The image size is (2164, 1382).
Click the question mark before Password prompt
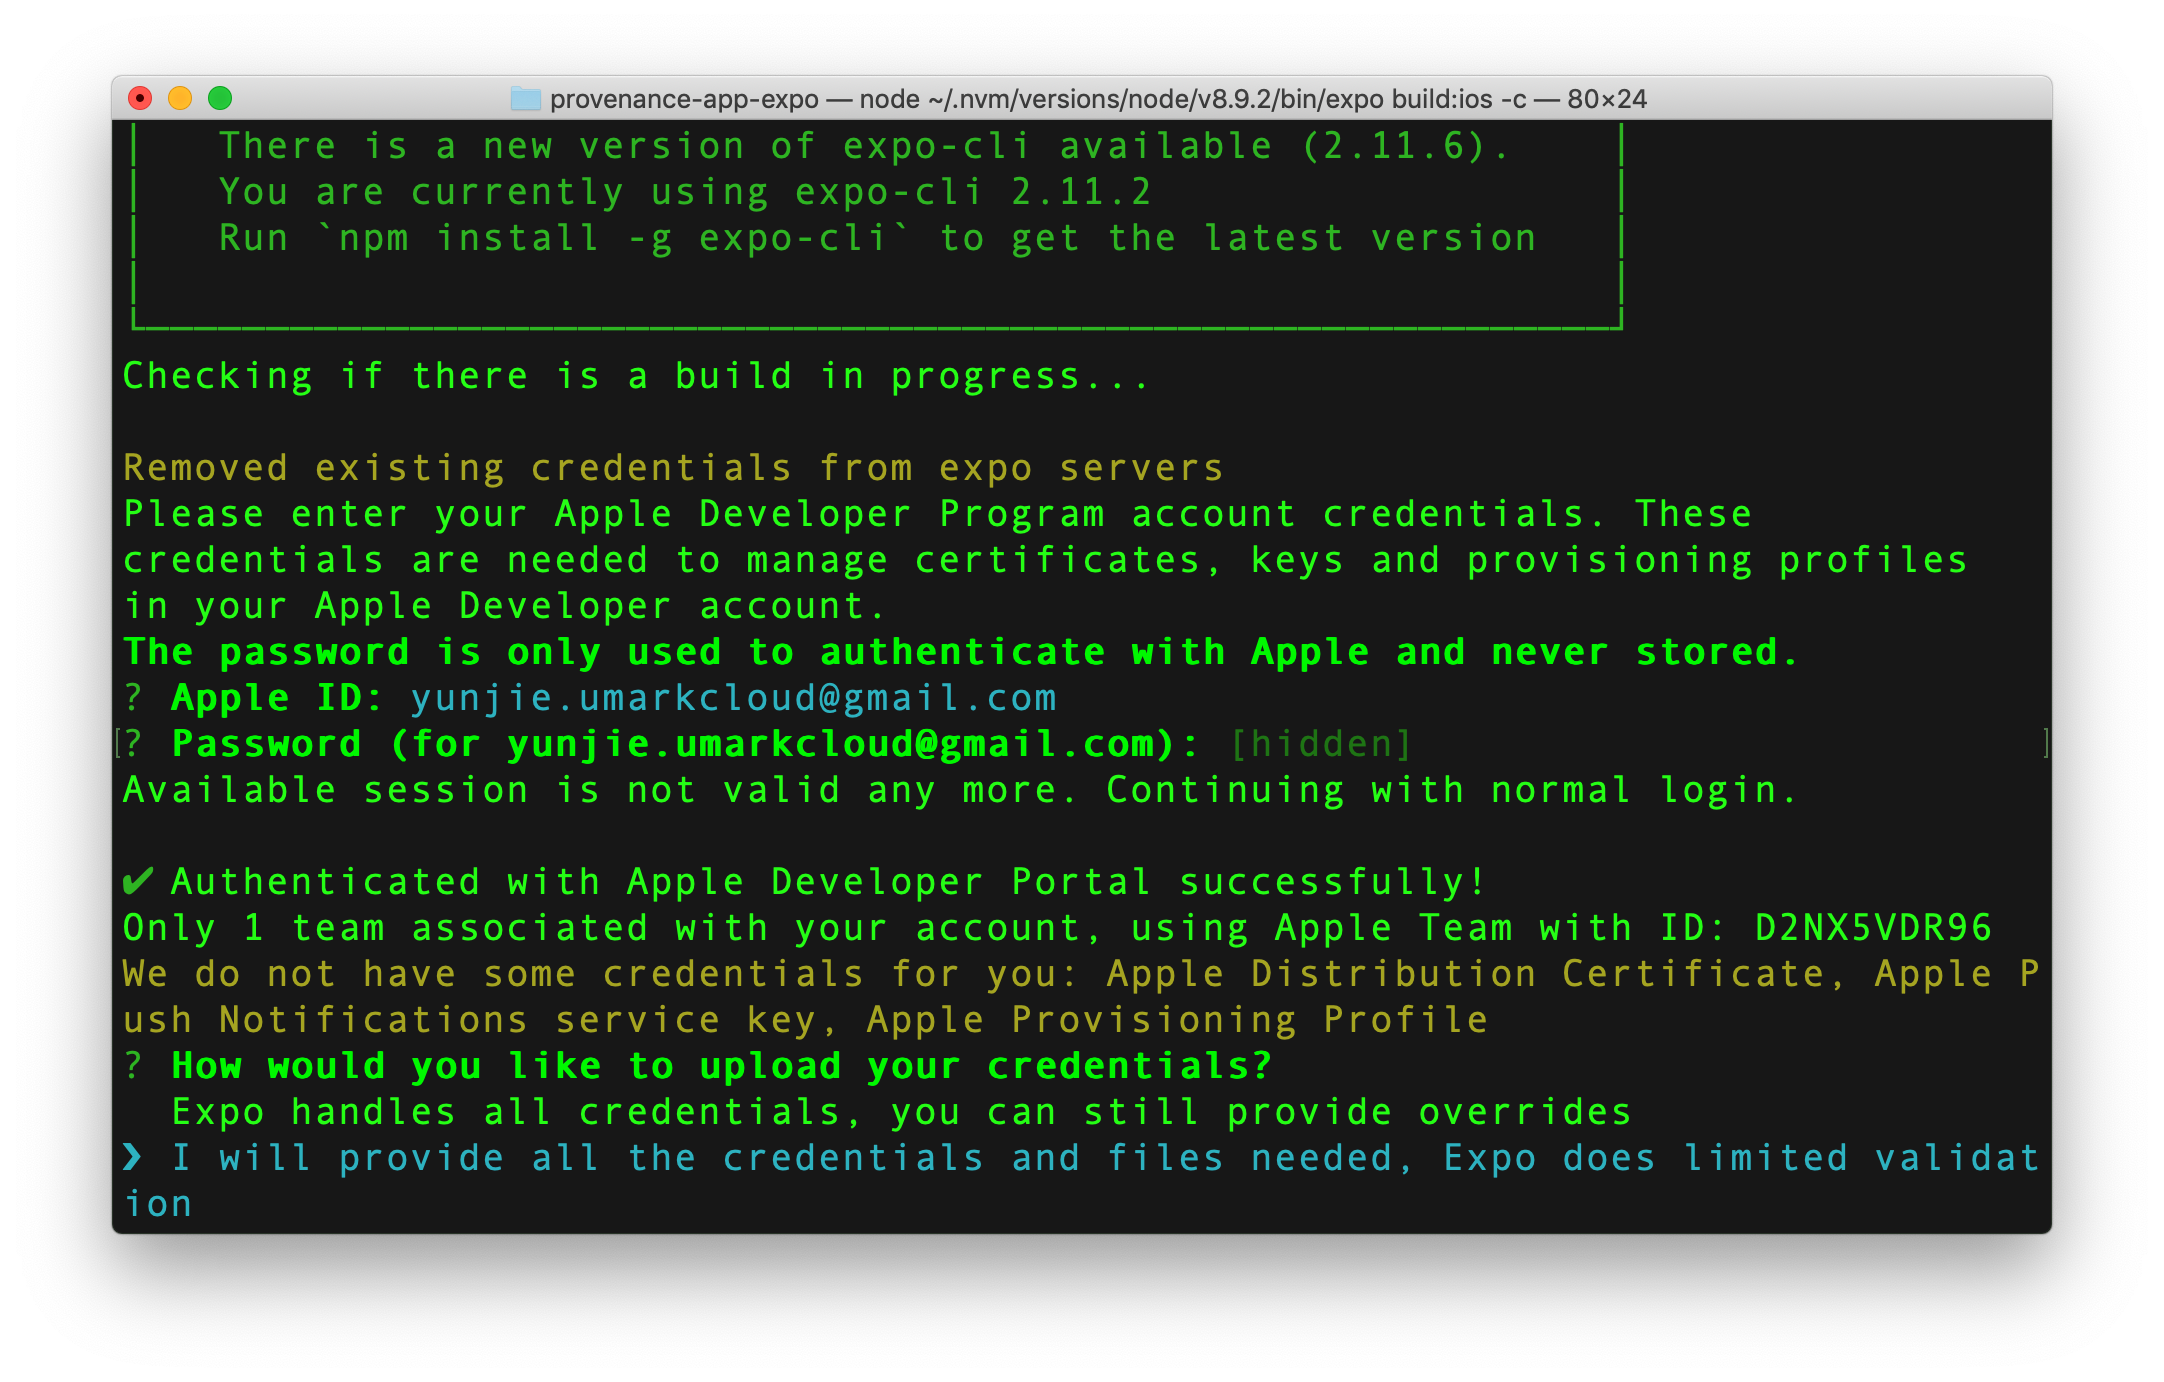coord(133,744)
